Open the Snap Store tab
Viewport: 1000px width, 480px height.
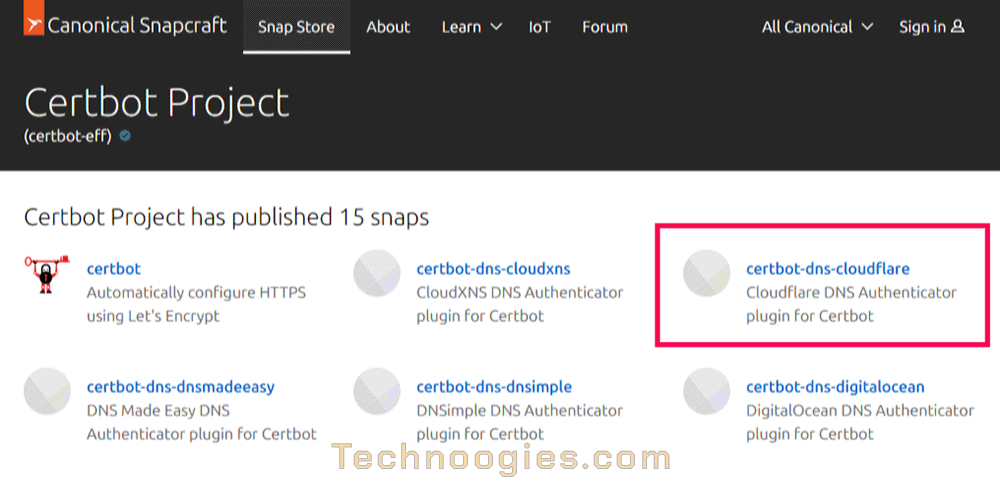tap(297, 27)
